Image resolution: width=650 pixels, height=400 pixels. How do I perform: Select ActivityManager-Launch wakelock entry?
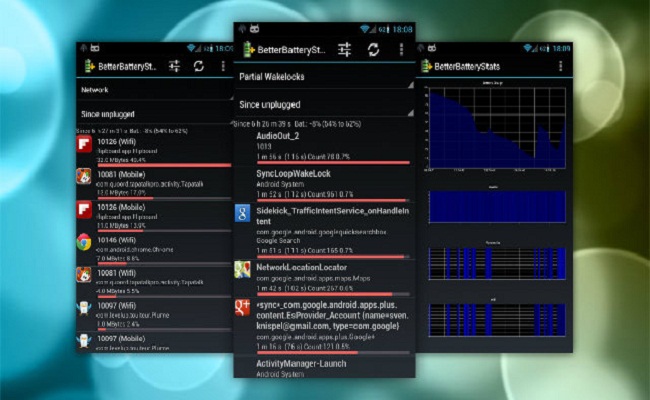(x=325, y=368)
